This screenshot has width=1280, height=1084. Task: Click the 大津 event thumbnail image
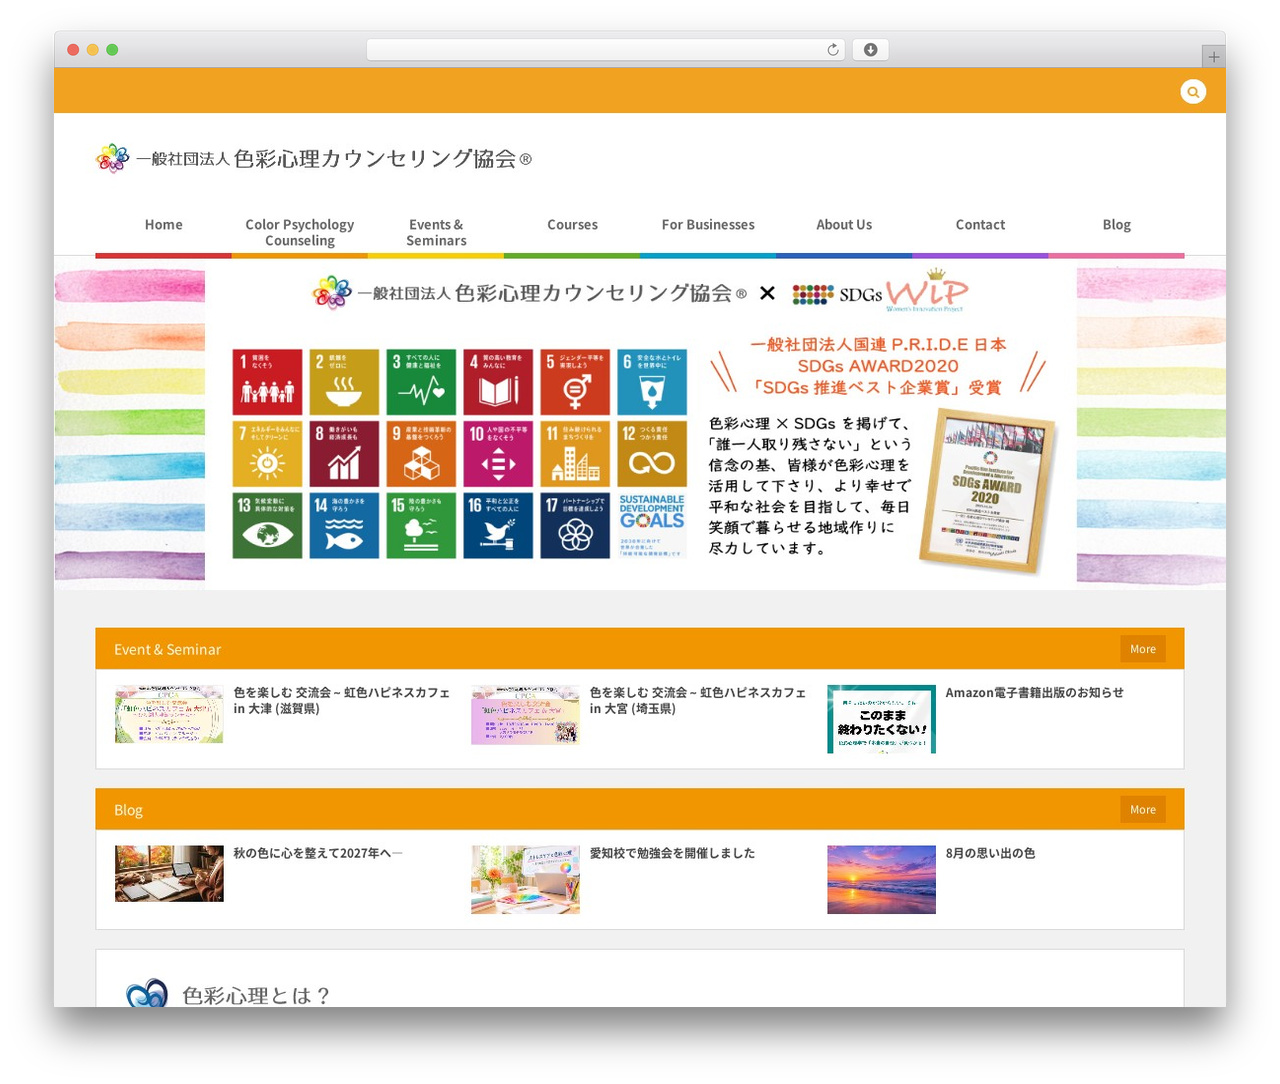pyautogui.click(x=169, y=714)
